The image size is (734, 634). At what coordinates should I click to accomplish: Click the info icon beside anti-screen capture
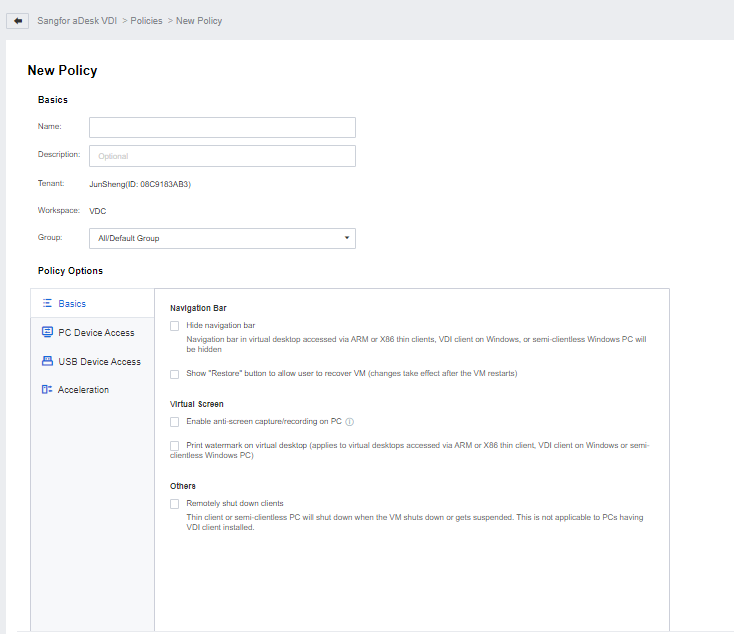(x=349, y=422)
